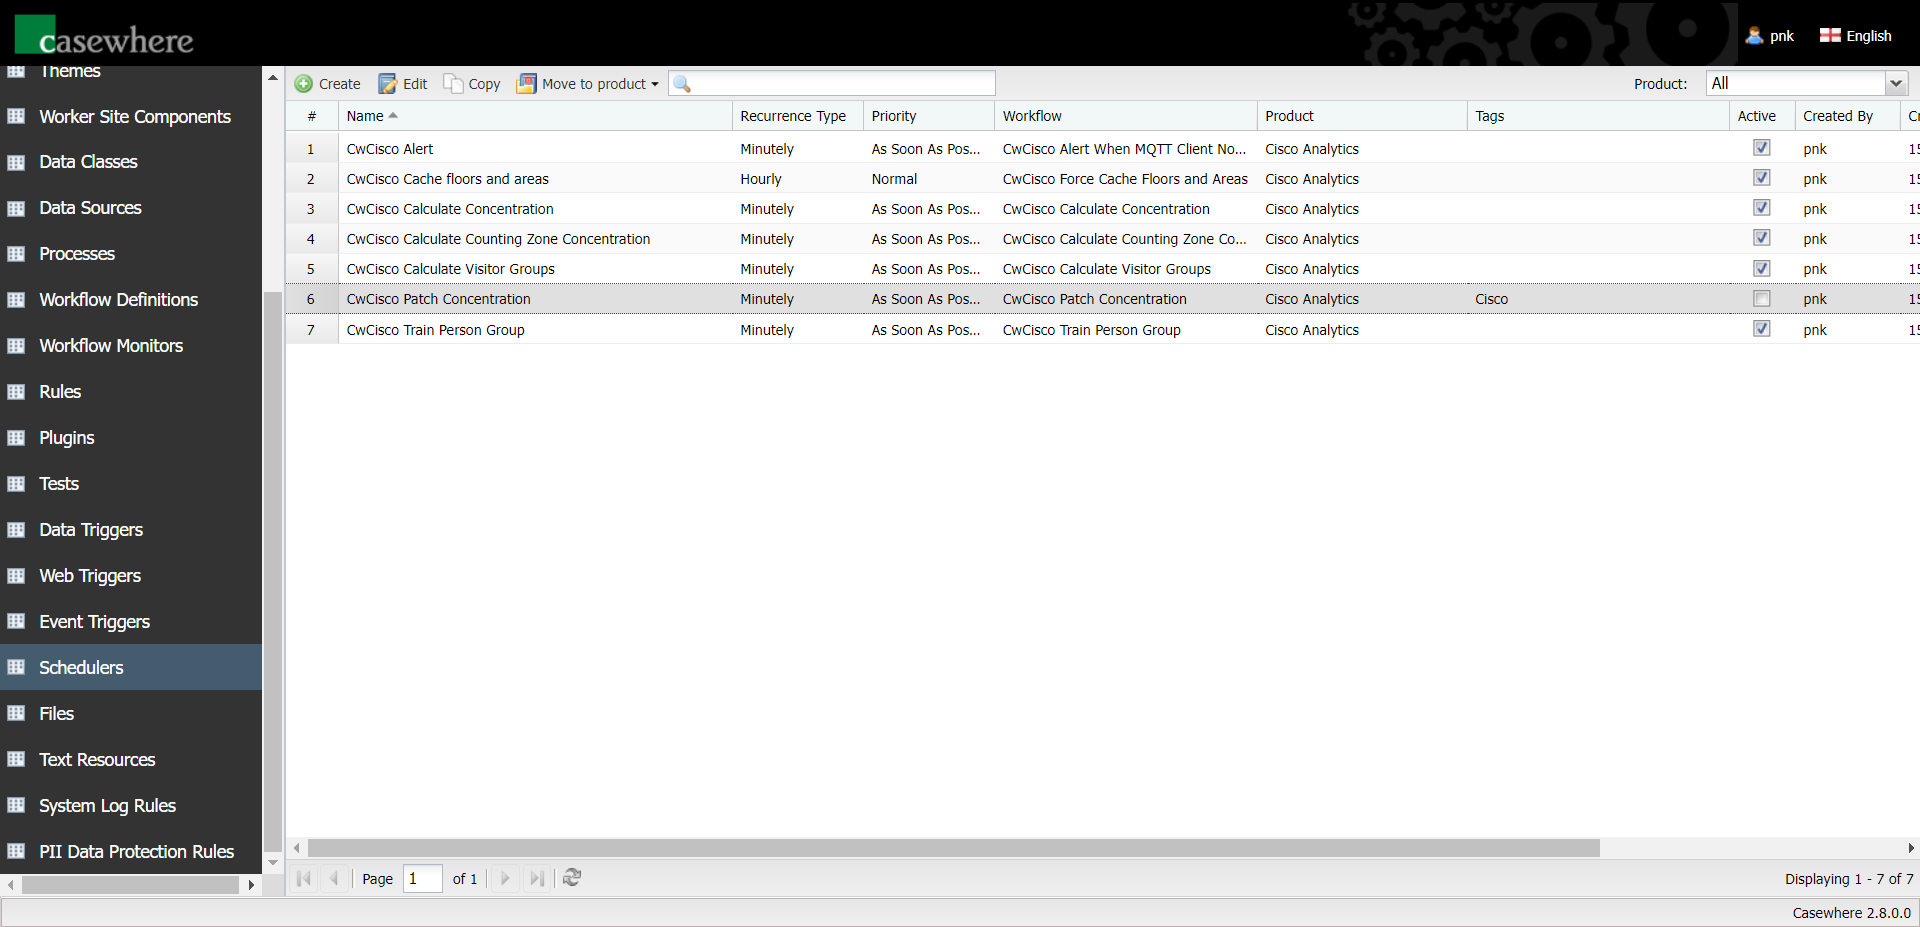Open the Move to product dropdown

[588, 84]
